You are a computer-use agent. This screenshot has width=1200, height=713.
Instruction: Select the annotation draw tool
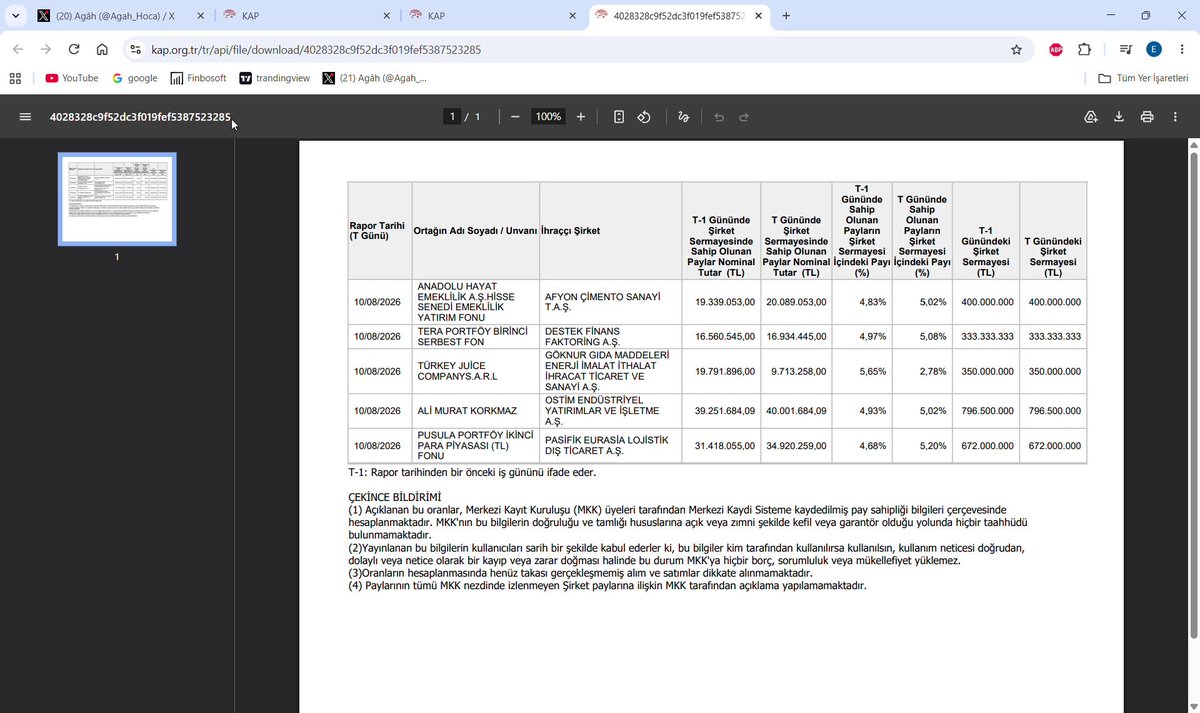click(684, 117)
